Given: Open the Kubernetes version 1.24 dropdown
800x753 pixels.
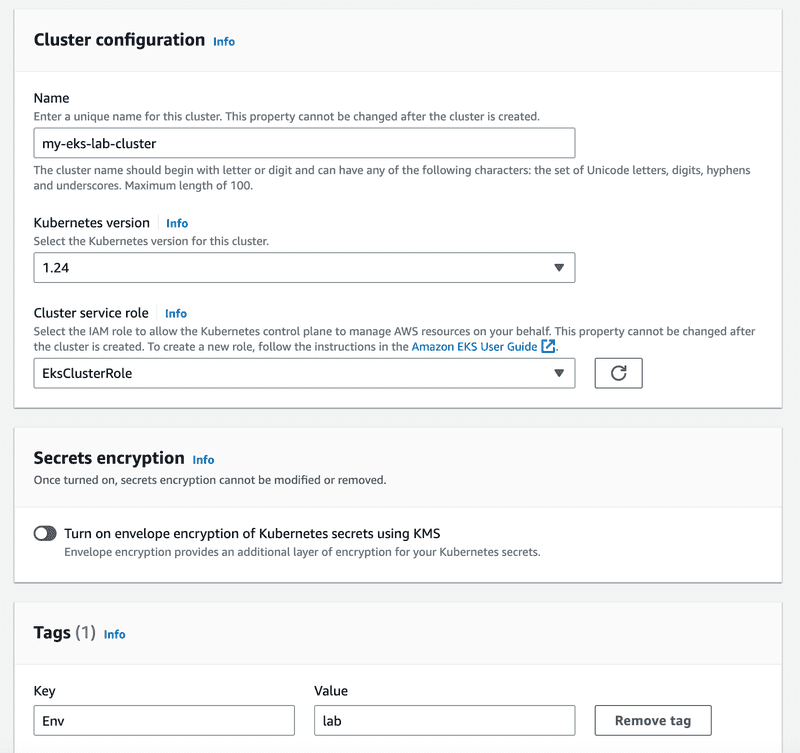Looking at the screenshot, I should [304, 267].
